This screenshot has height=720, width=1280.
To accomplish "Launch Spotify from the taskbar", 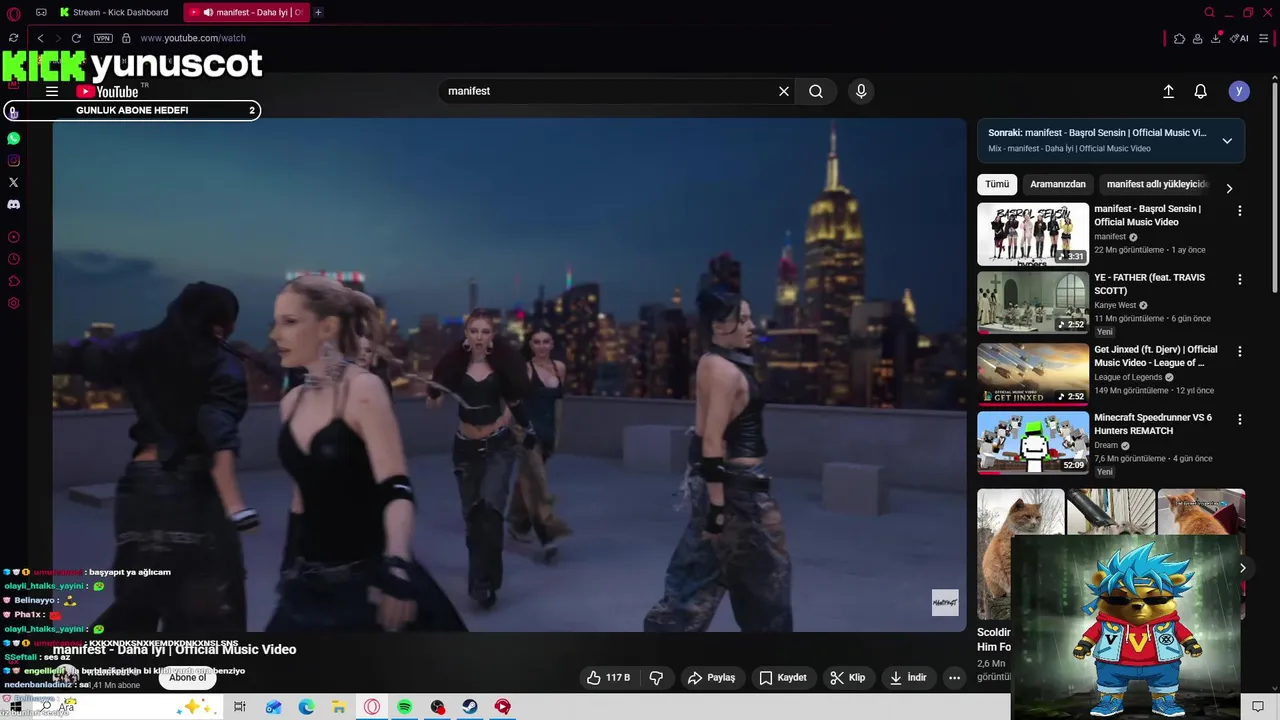I will [404, 707].
